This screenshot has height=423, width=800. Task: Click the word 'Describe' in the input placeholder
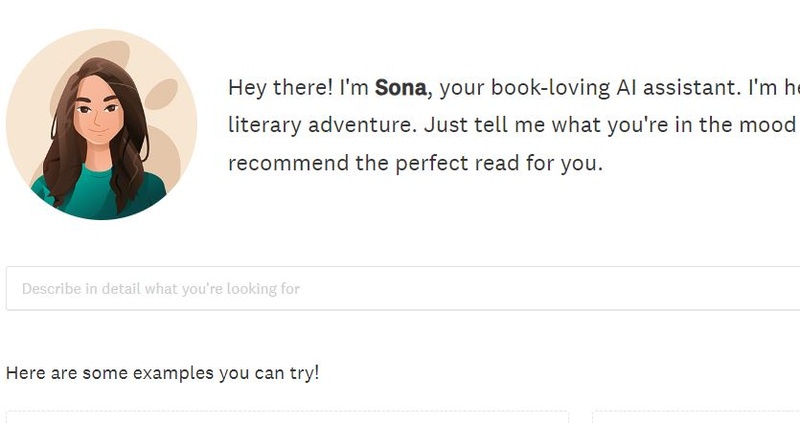pyautogui.click(x=52, y=289)
